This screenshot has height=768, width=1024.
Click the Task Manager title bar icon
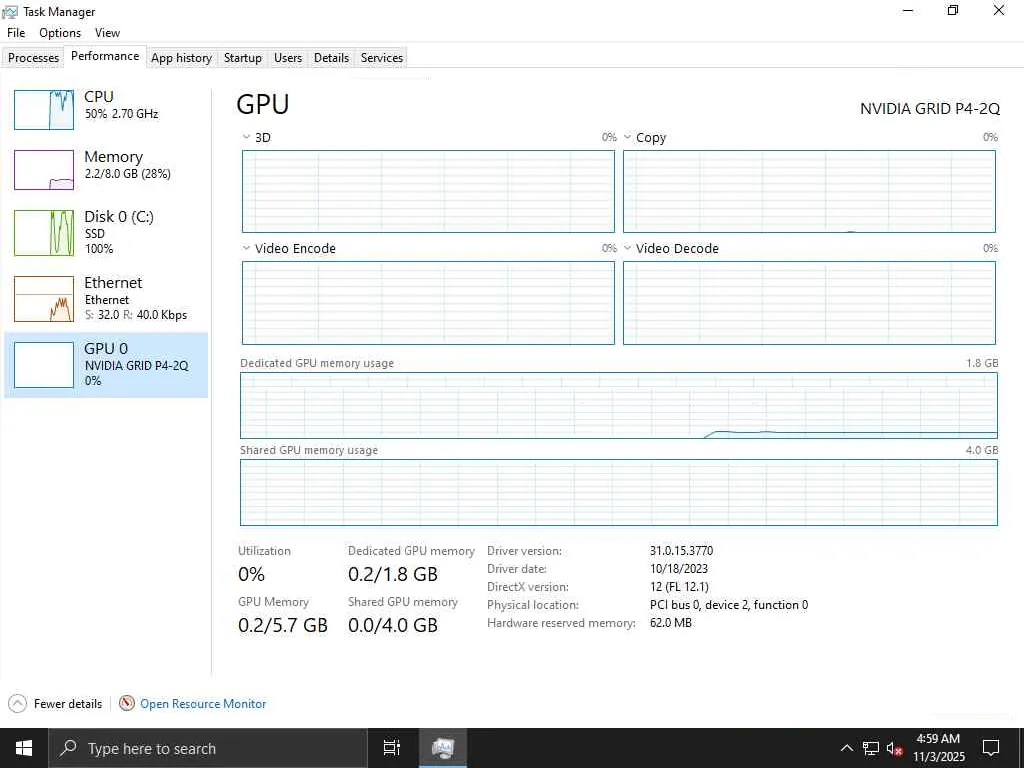(10, 12)
